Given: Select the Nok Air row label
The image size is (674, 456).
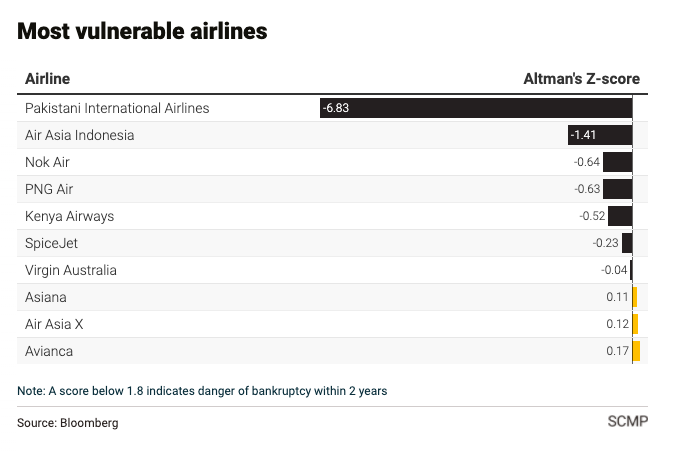Looking at the screenshot, I should click(x=48, y=162).
